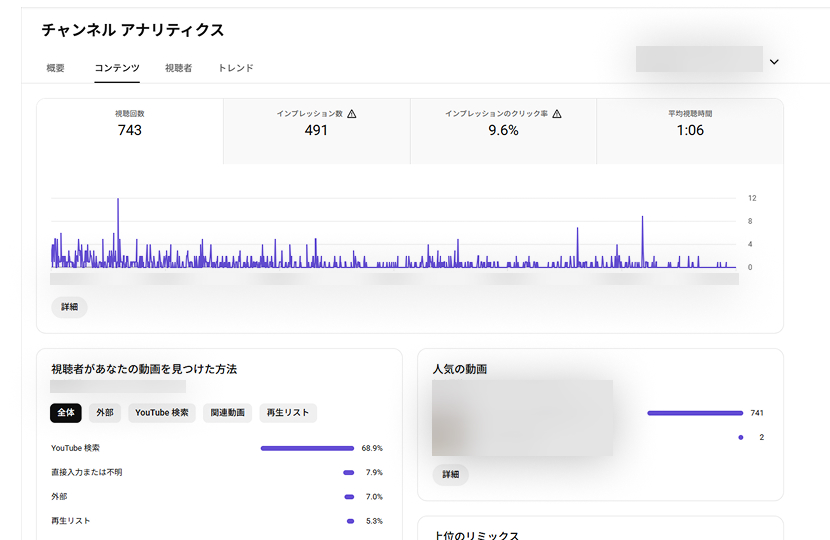
Task: Click the 視聴者があなたの動画を見つけた方法 heading
Action: [x=144, y=369]
